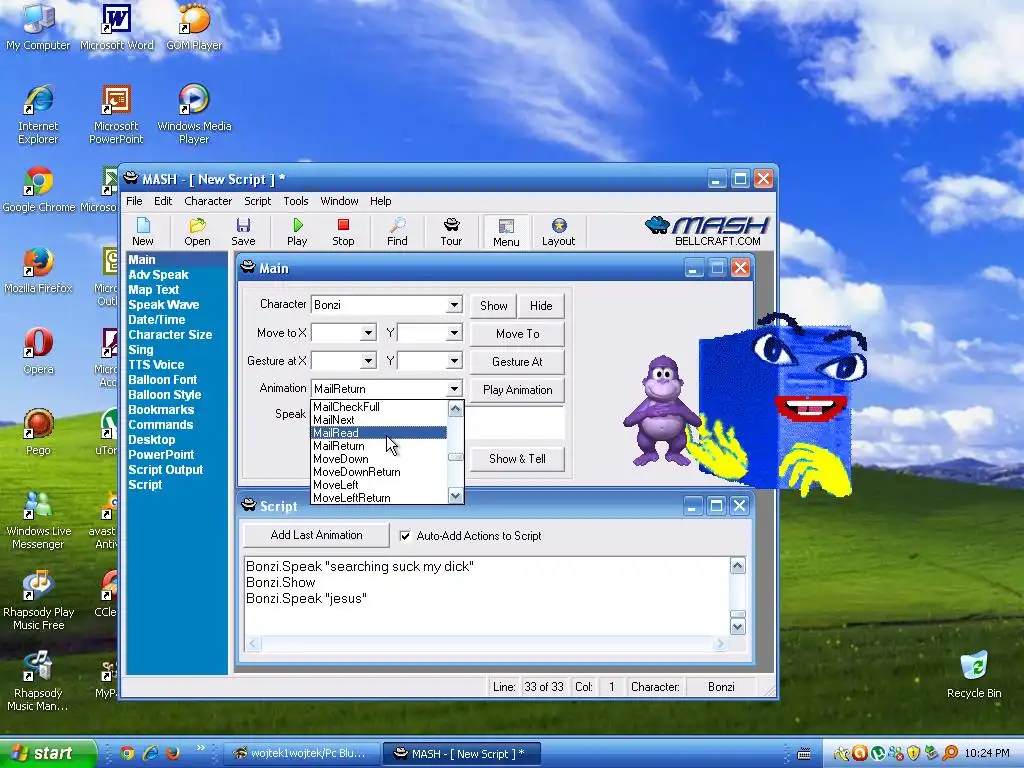
Task: Choose MoveLeft from animation list
Action: click(379, 485)
